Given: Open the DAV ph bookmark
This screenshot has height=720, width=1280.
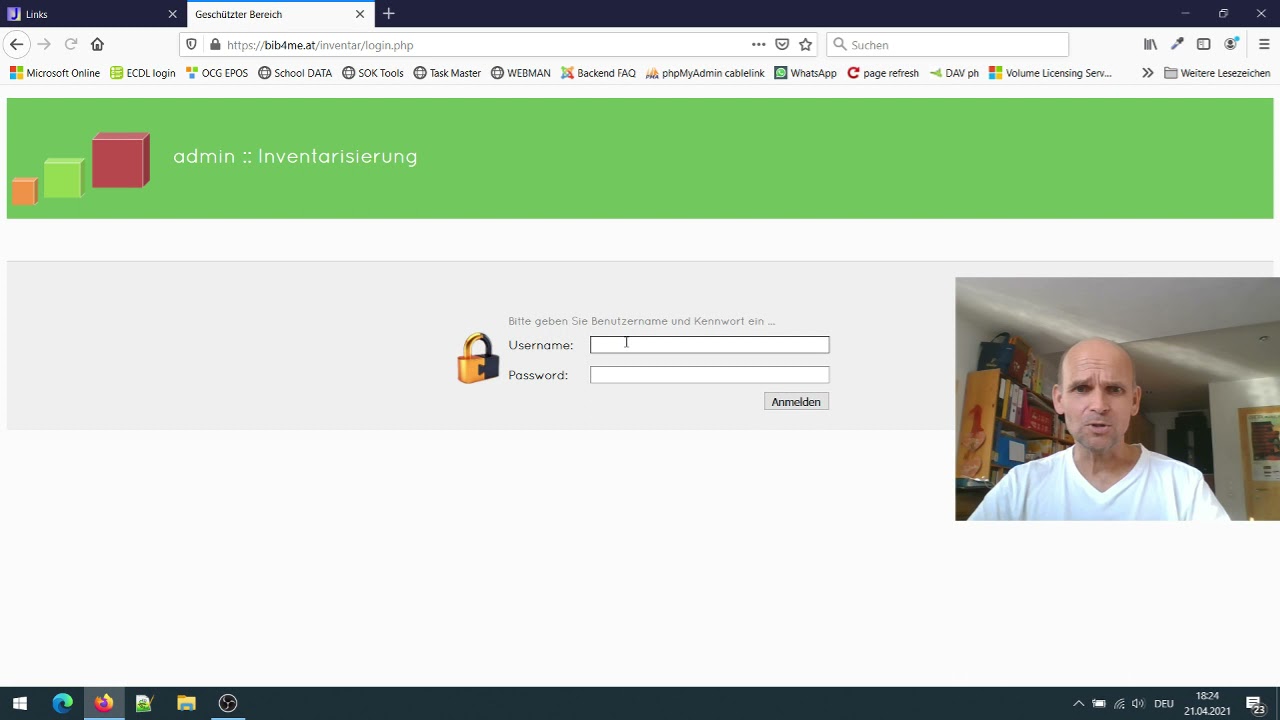Looking at the screenshot, I should click(x=954, y=73).
